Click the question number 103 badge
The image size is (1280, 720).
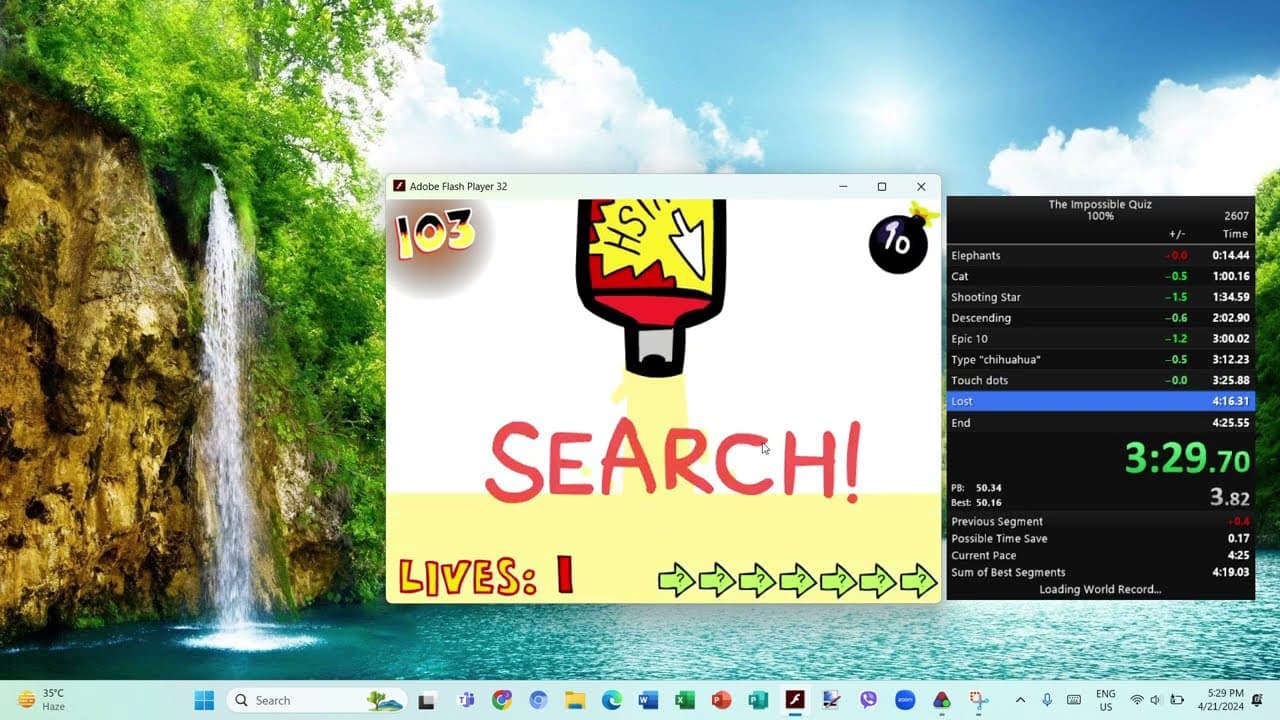coord(435,234)
